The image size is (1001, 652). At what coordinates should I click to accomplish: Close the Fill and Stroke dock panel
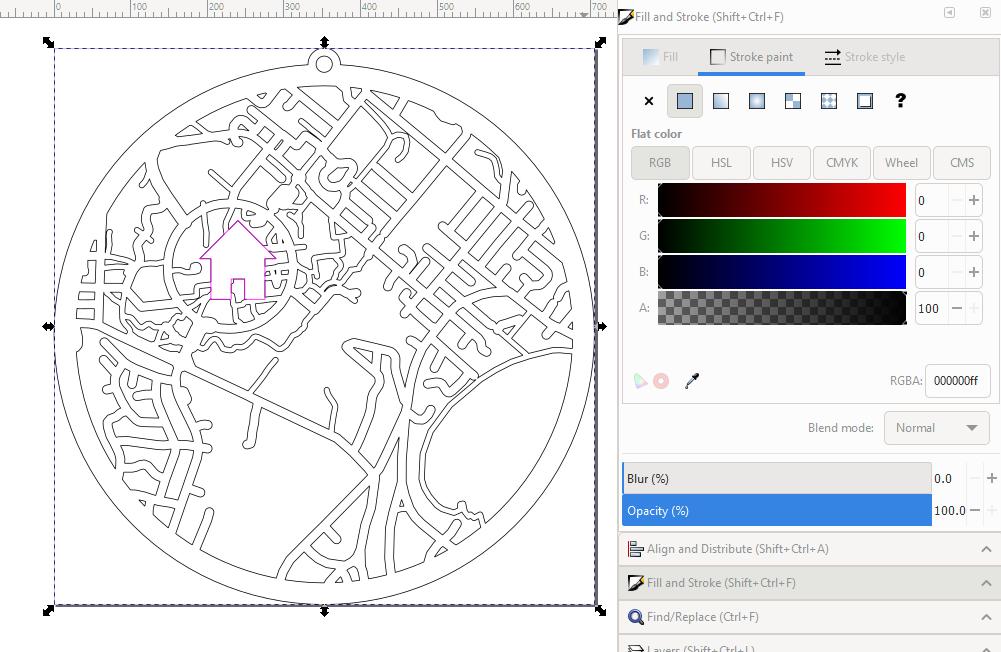coord(985,13)
